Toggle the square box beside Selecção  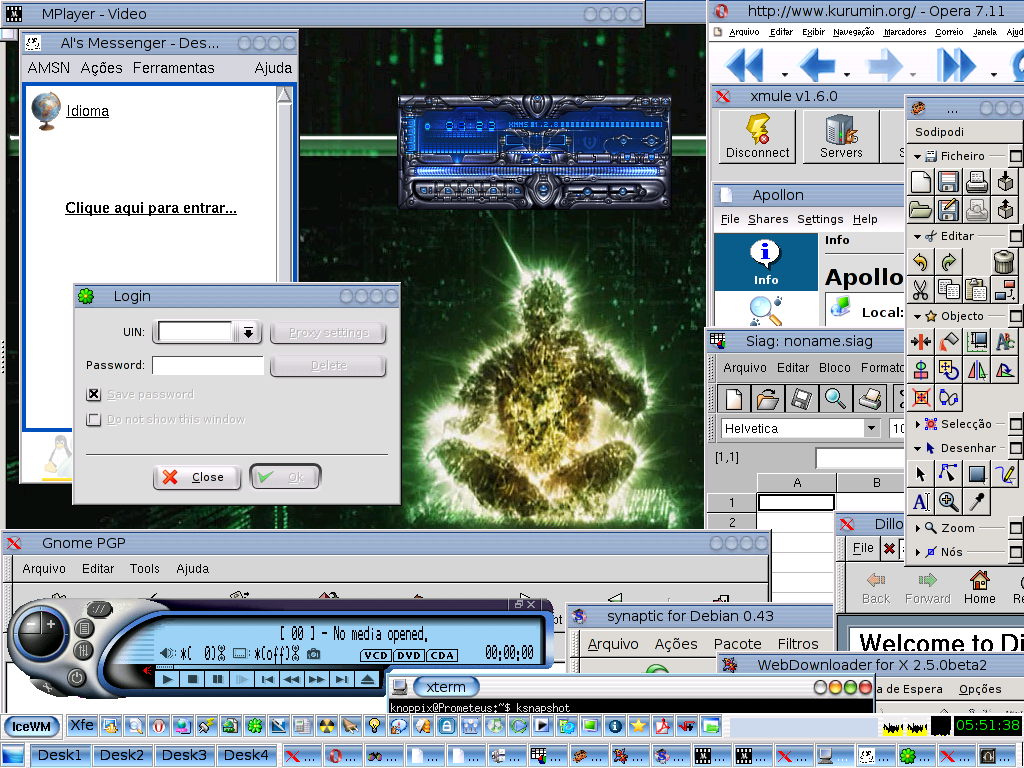[x=1016, y=424]
